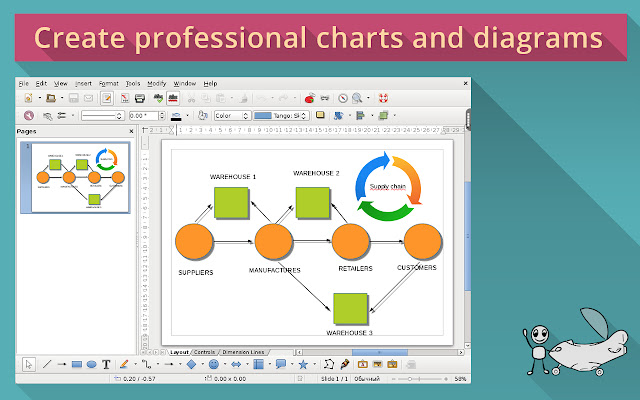Select the Basic Shapes diamond tool
The width and height of the screenshot is (640, 400).
pos(191,364)
